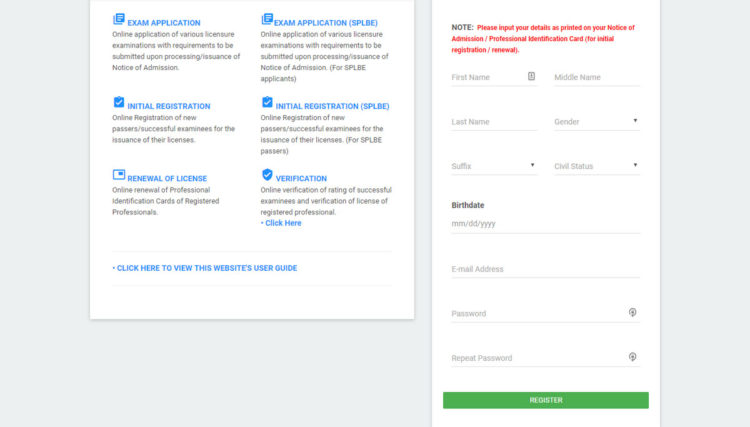750x427 pixels.
Task: Follow the Click Here verification link
Action: point(281,223)
